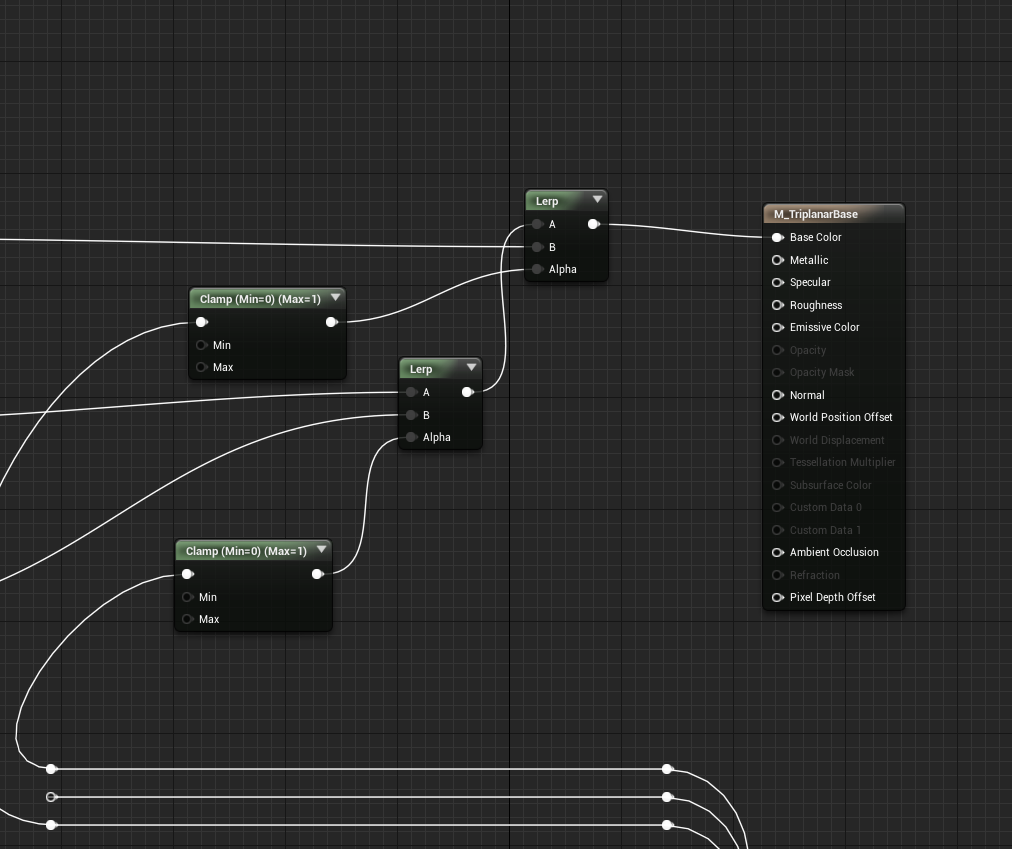Screen dimensions: 1012x849
Task: Click the Alpha input pin on the lower Lerp node
Action: click(412, 437)
